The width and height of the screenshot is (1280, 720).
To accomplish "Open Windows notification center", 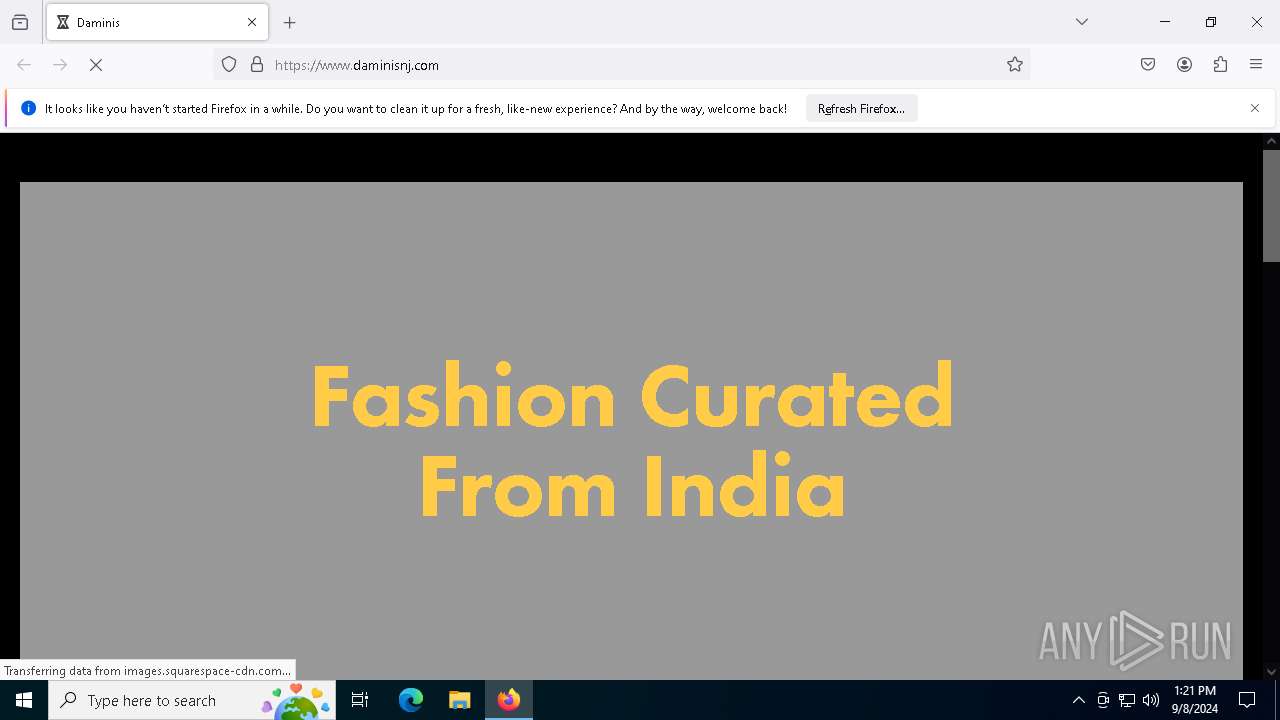I will click(1247, 700).
